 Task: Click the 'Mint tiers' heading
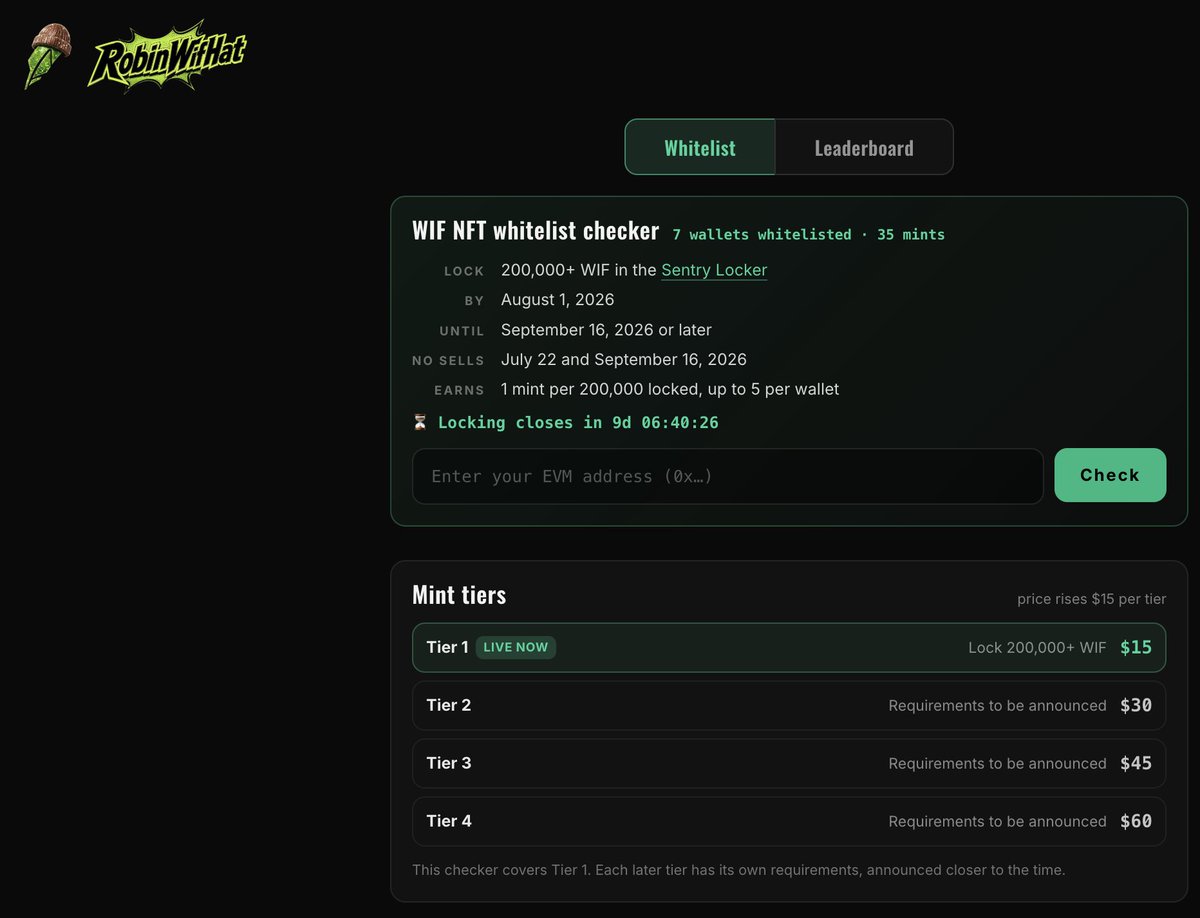tap(459, 595)
